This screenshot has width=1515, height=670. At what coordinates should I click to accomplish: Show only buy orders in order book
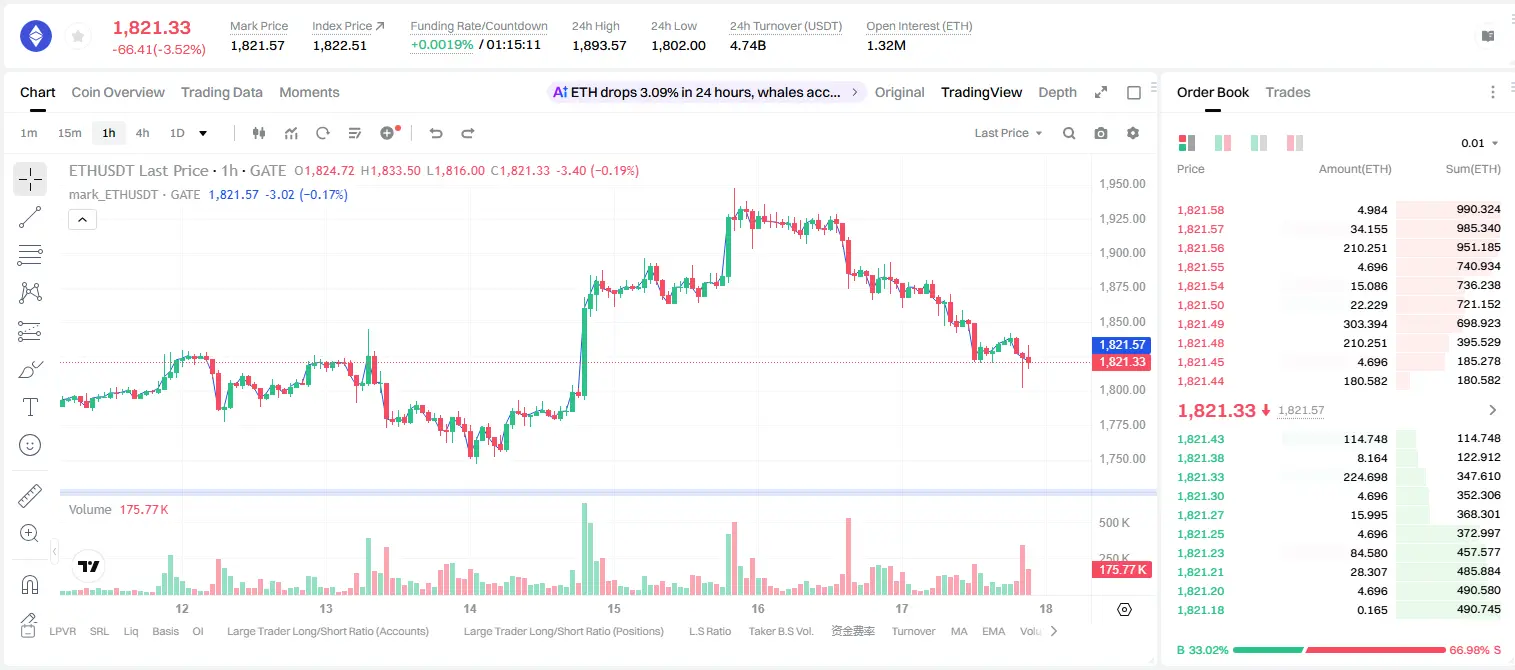click(x=1259, y=143)
